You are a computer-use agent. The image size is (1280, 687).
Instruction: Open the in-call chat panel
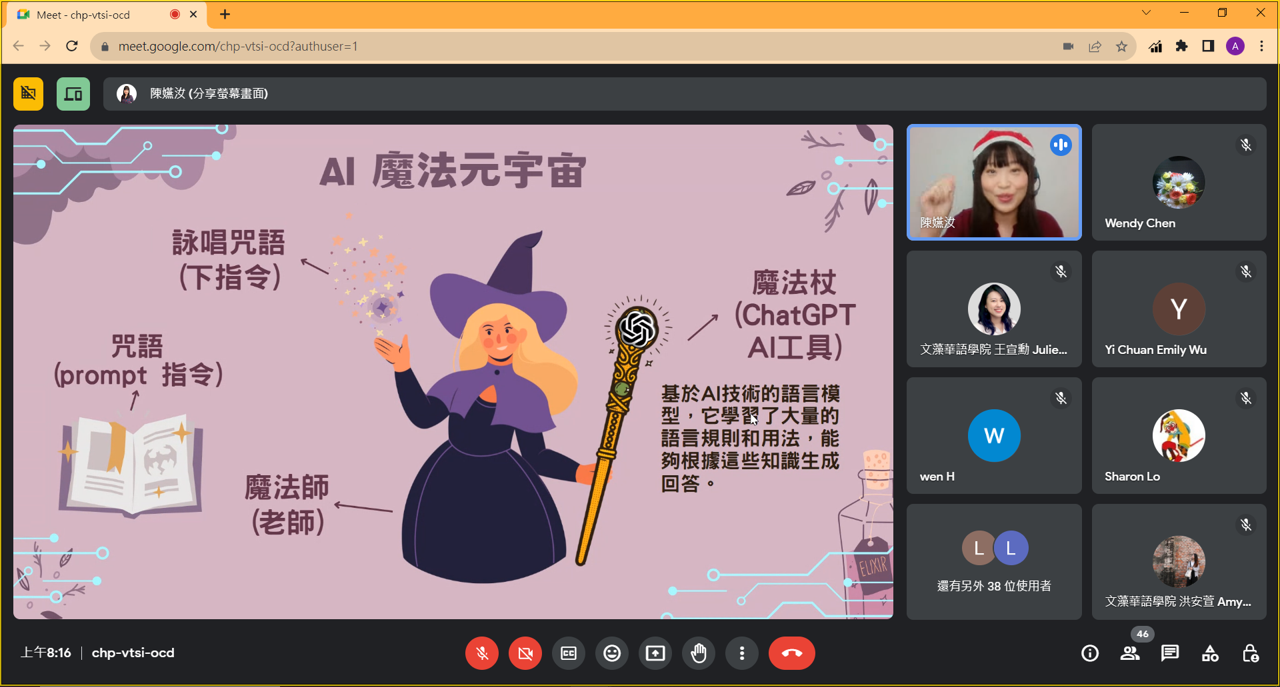pos(1169,653)
